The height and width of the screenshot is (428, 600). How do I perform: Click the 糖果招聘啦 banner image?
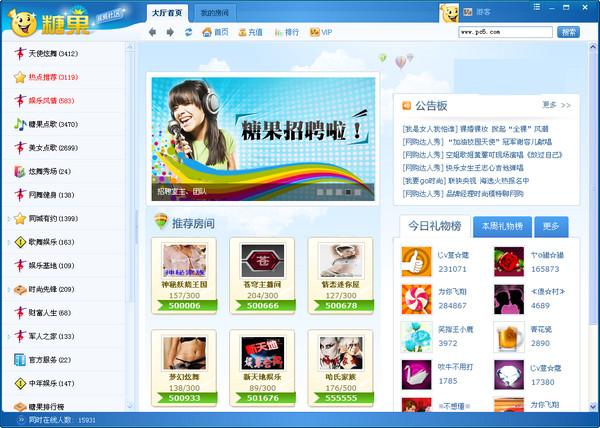(x=263, y=139)
